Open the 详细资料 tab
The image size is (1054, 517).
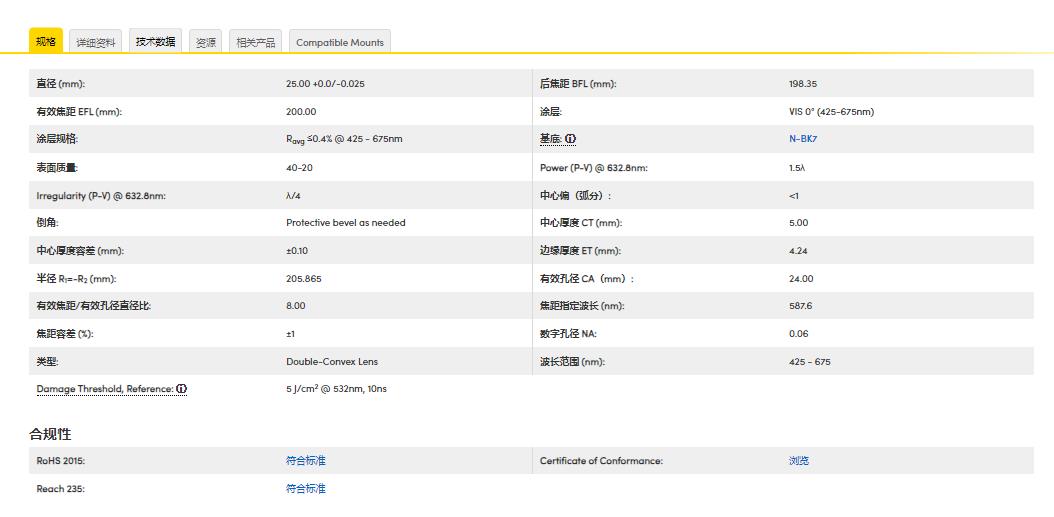click(97, 42)
